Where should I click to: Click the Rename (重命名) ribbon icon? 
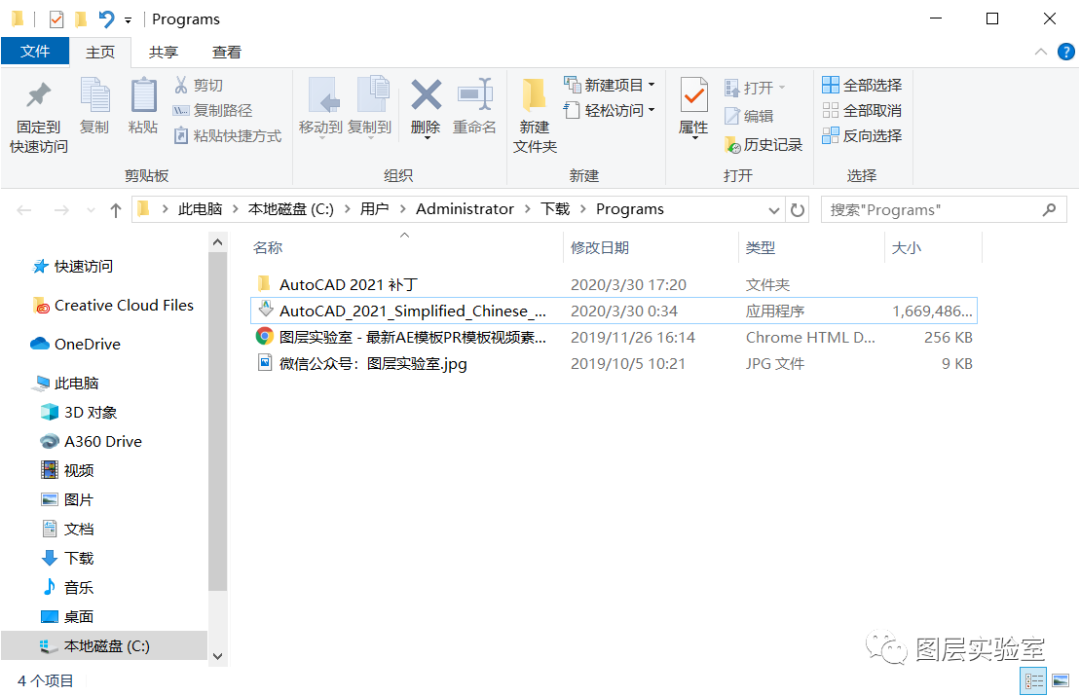coord(475,95)
